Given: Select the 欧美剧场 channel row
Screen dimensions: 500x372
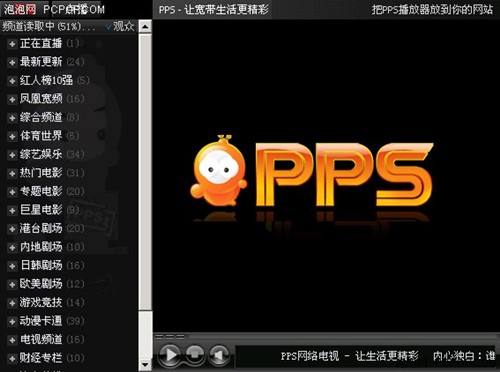Looking at the screenshot, I should 52,284.
